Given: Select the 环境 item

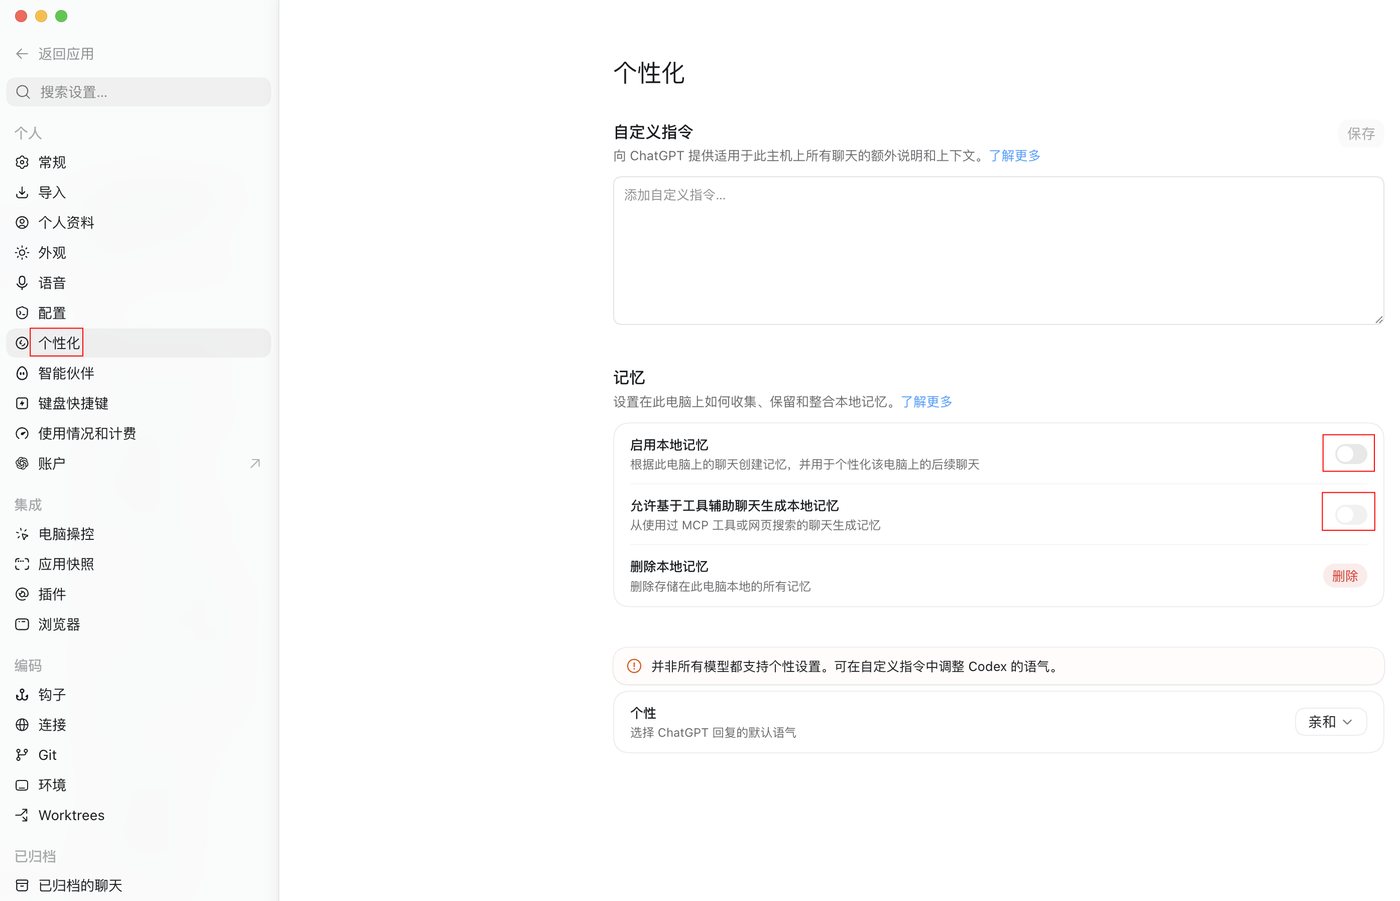Looking at the screenshot, I should click(138, 785).
